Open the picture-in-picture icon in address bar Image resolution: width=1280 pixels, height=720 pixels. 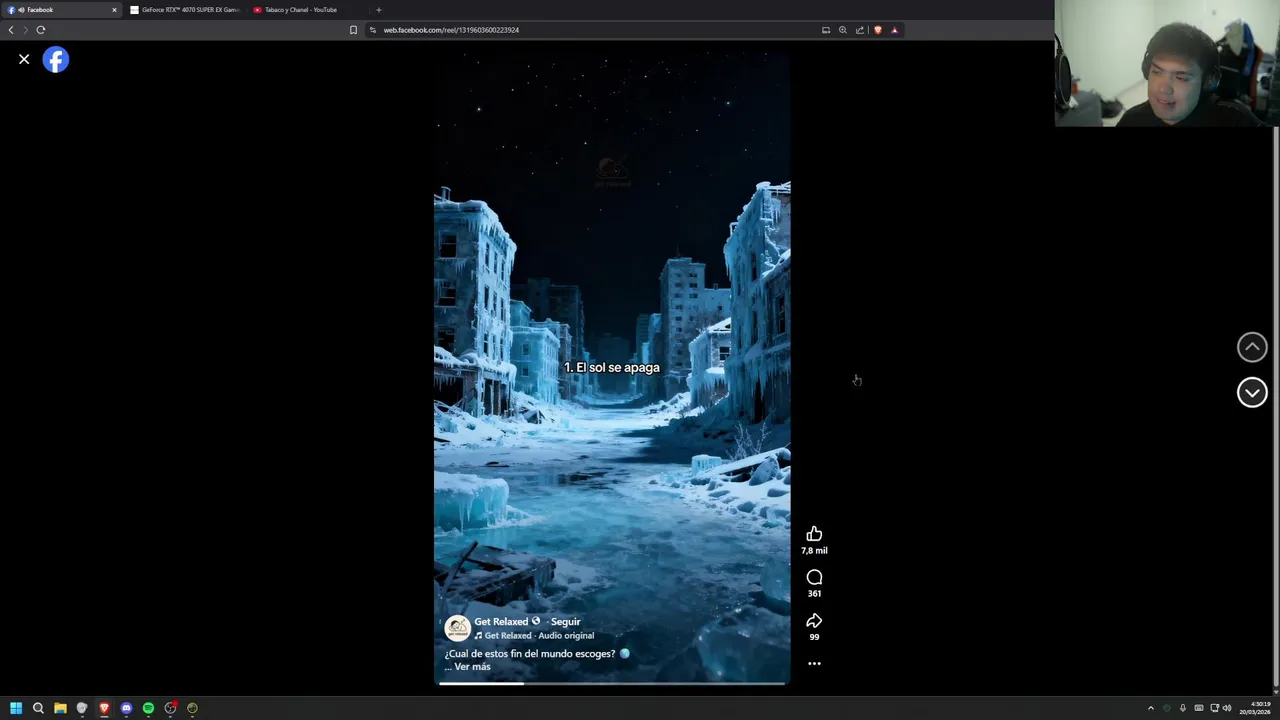(x=826, y=30)
